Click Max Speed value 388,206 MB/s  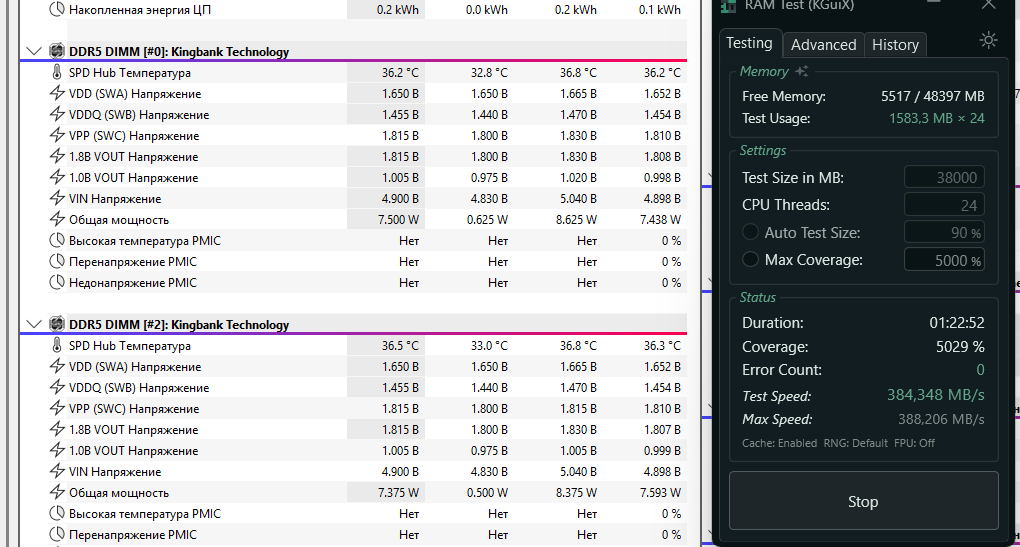[x=941, y=419]
